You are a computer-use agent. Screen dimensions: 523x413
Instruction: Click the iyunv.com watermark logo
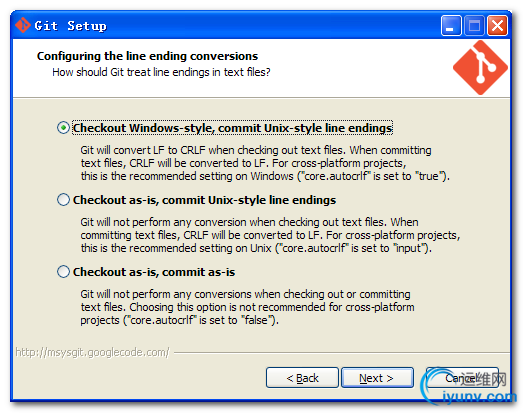(x=468, y=387)
